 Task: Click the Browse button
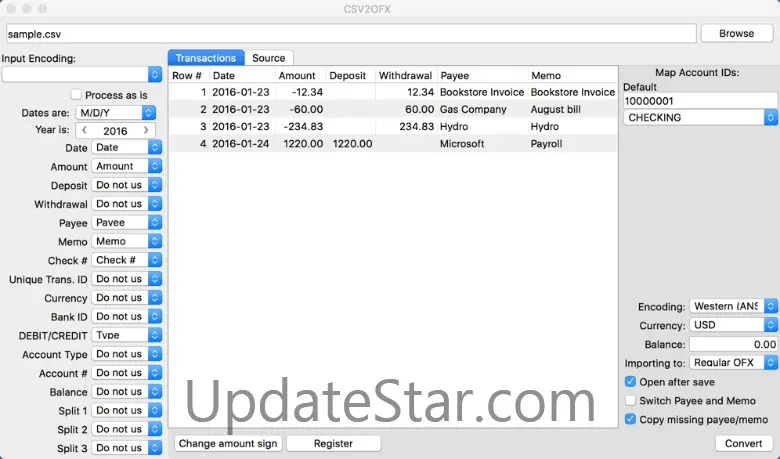pos(737,33)
